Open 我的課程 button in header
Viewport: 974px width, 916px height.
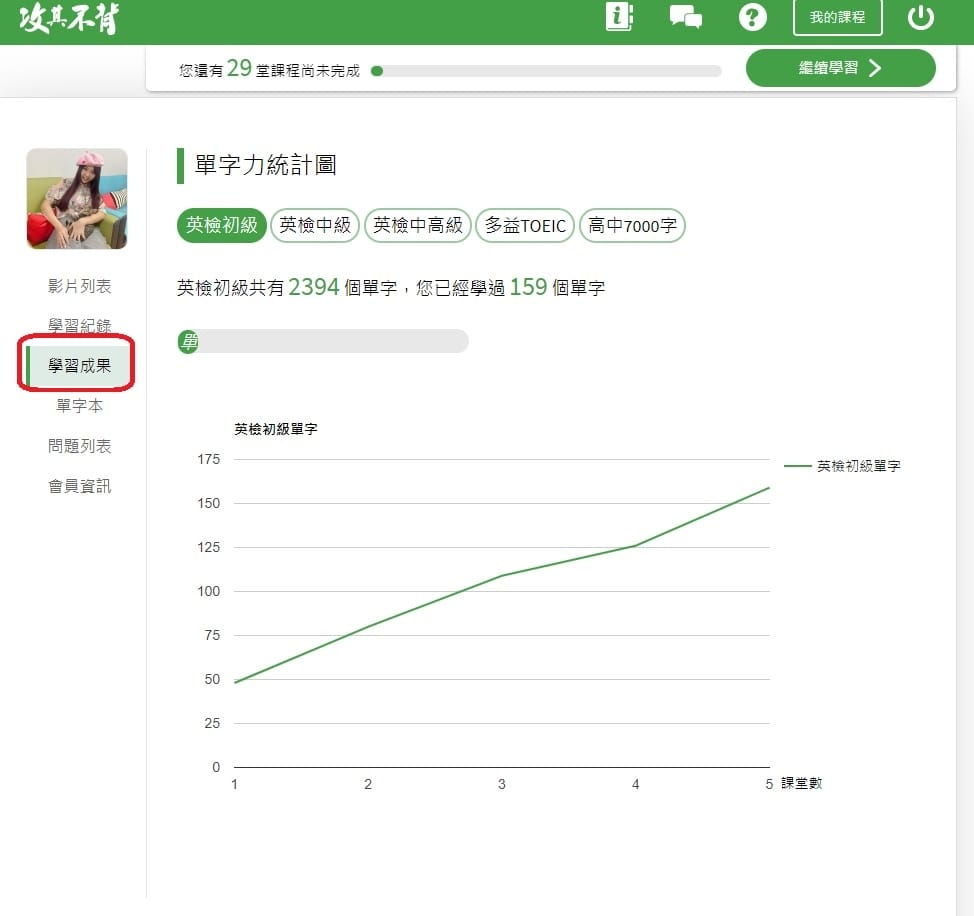tap(837, 18)
